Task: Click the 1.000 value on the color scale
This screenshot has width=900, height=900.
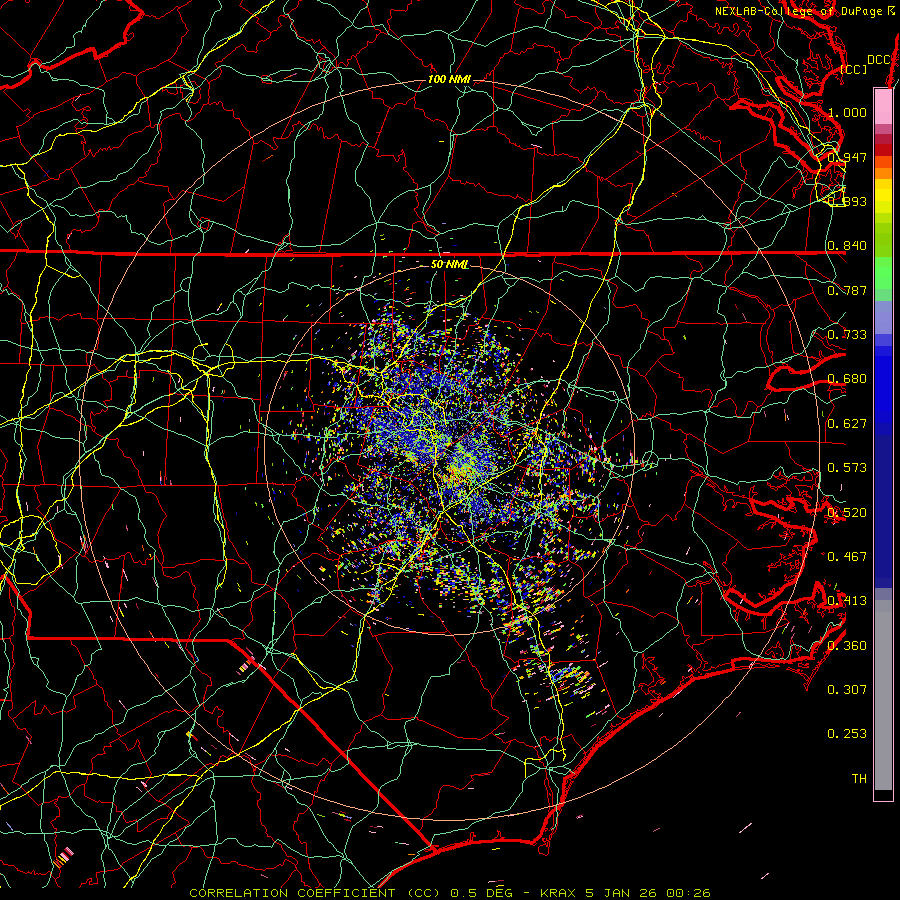Action: click(x=847, y=112)
